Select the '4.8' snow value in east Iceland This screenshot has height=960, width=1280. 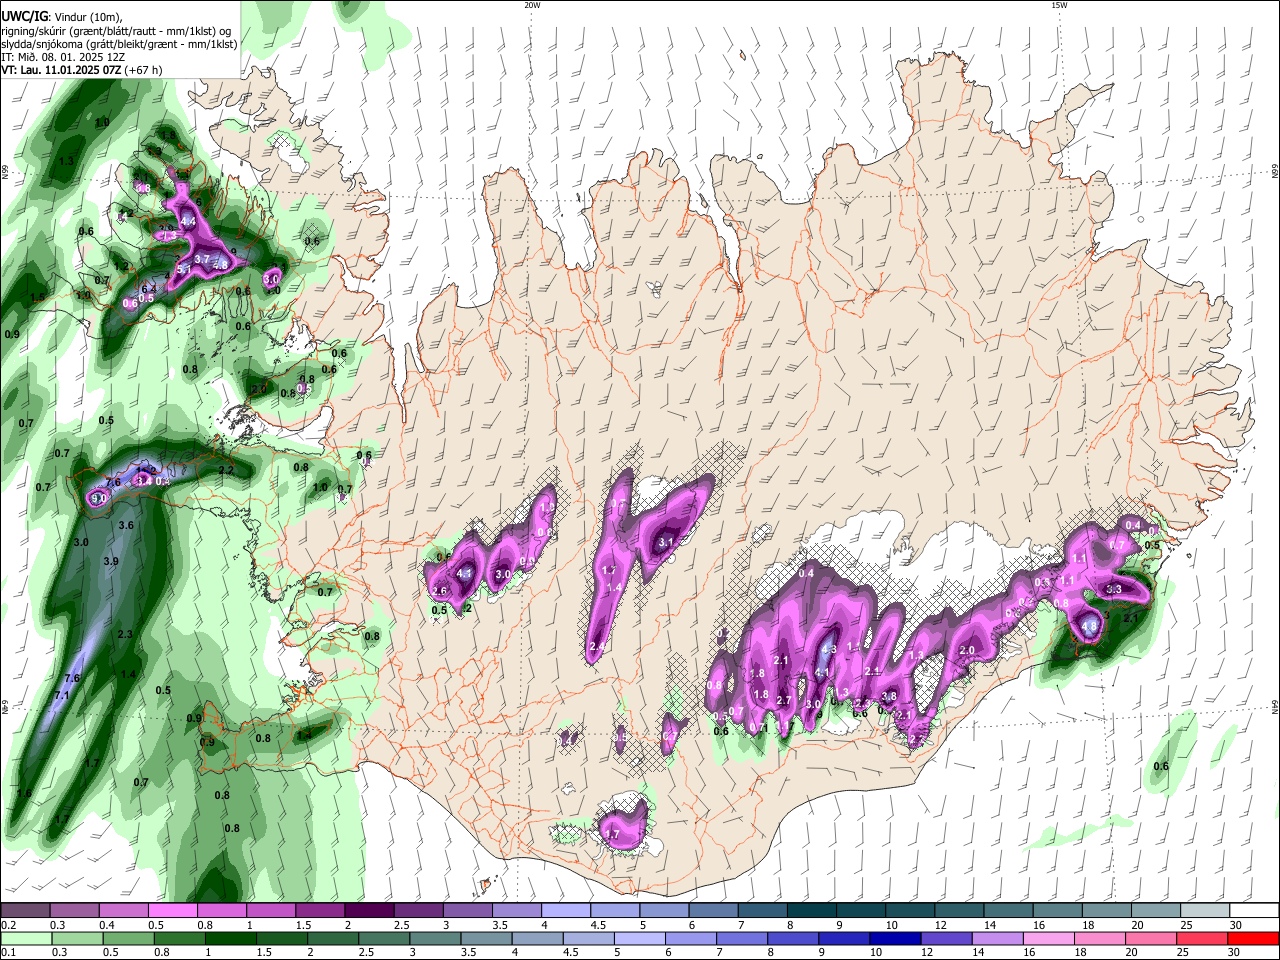coord(1090,626)
